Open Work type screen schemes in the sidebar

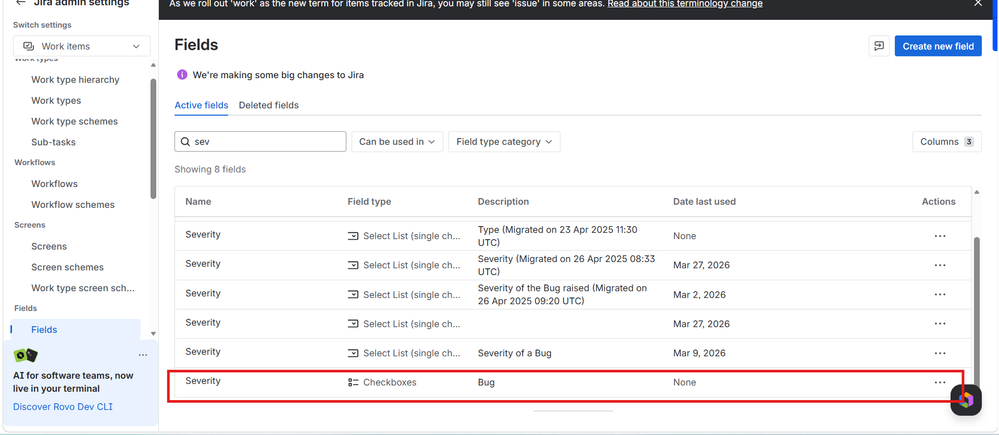point(83,288)
